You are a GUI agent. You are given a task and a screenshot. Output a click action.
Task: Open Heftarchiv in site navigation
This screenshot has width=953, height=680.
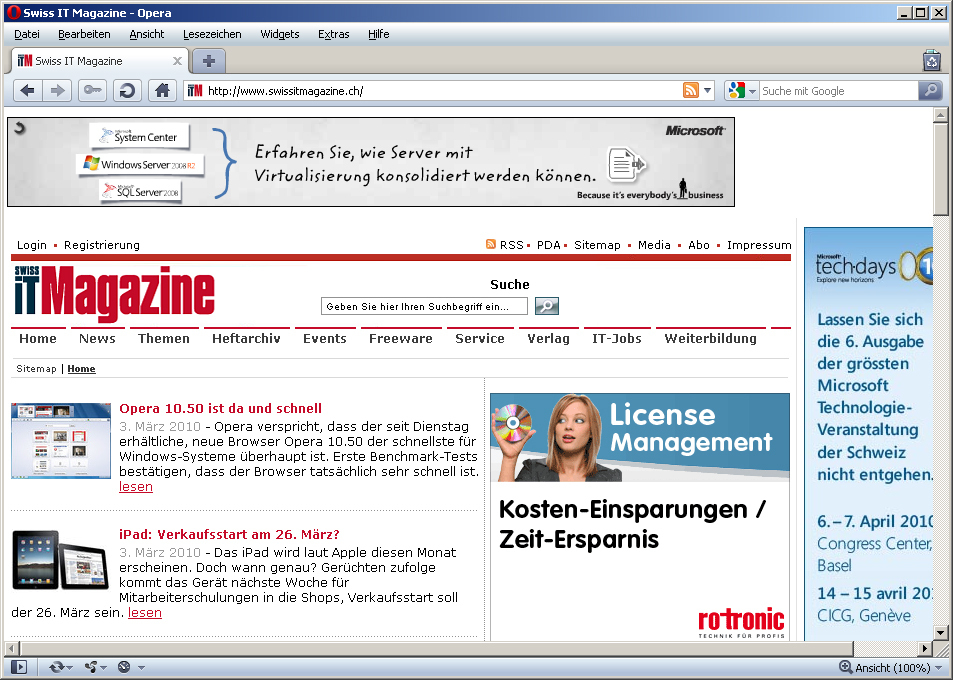coord(246,338)
